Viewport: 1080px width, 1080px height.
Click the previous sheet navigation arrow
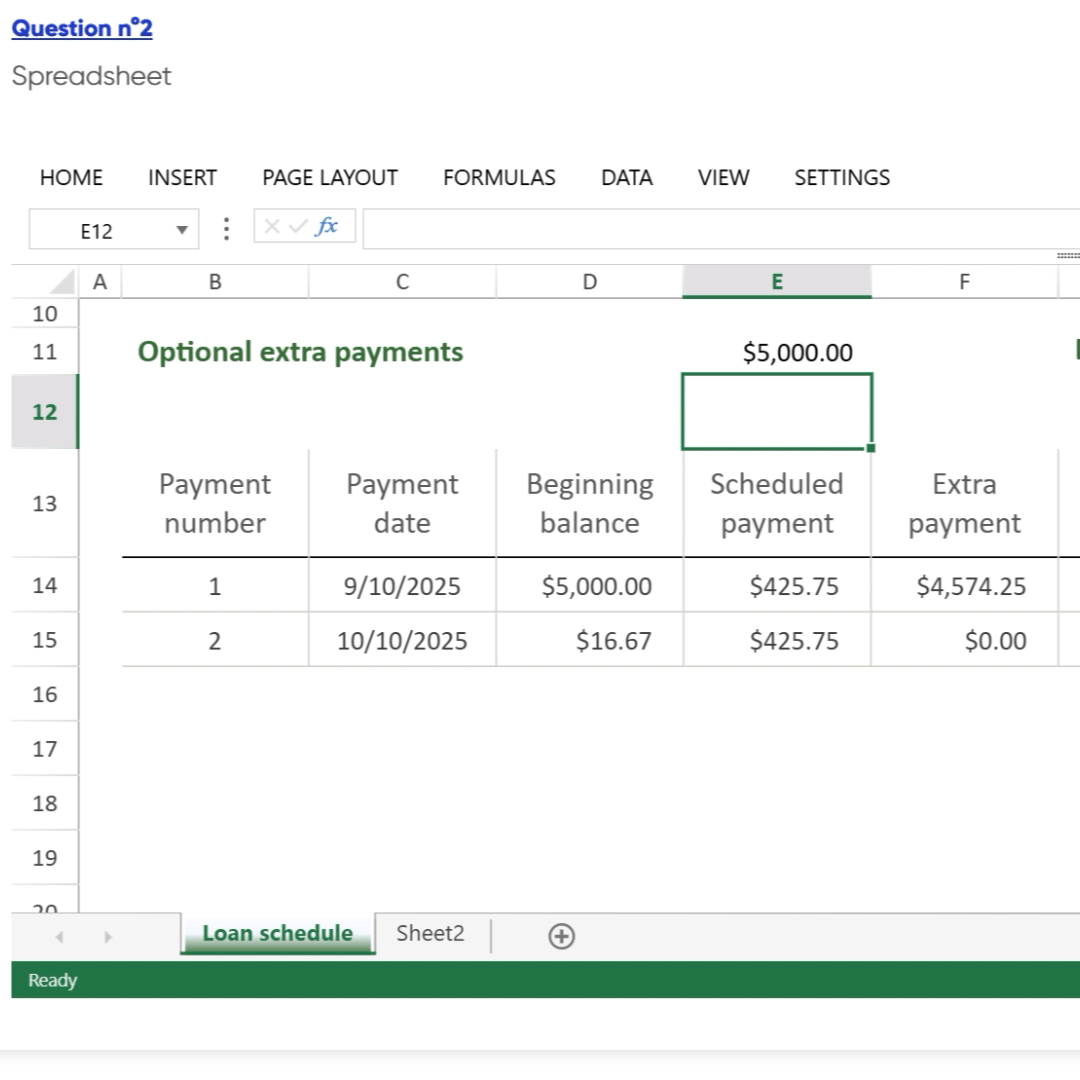(x=60, y=937)
